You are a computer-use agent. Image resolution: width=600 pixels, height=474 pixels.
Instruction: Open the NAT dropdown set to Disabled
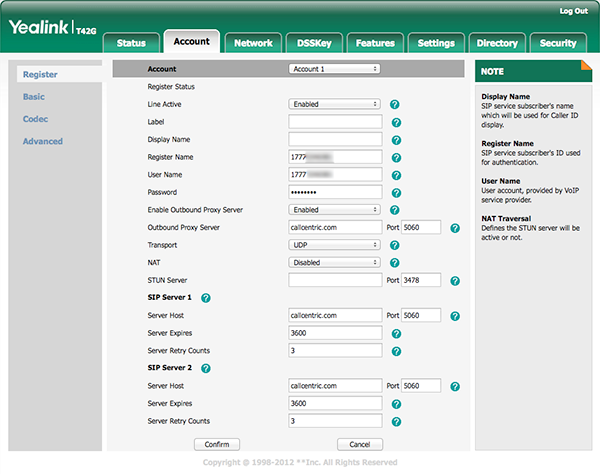[334, 262]
